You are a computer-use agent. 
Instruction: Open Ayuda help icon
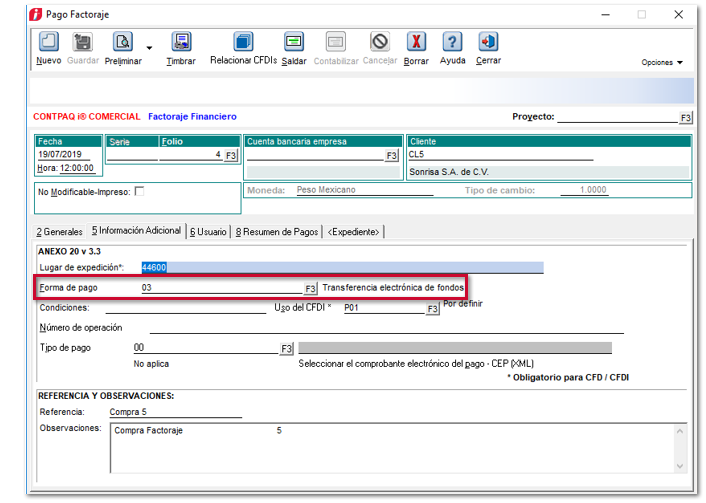(x=452, y=42)
